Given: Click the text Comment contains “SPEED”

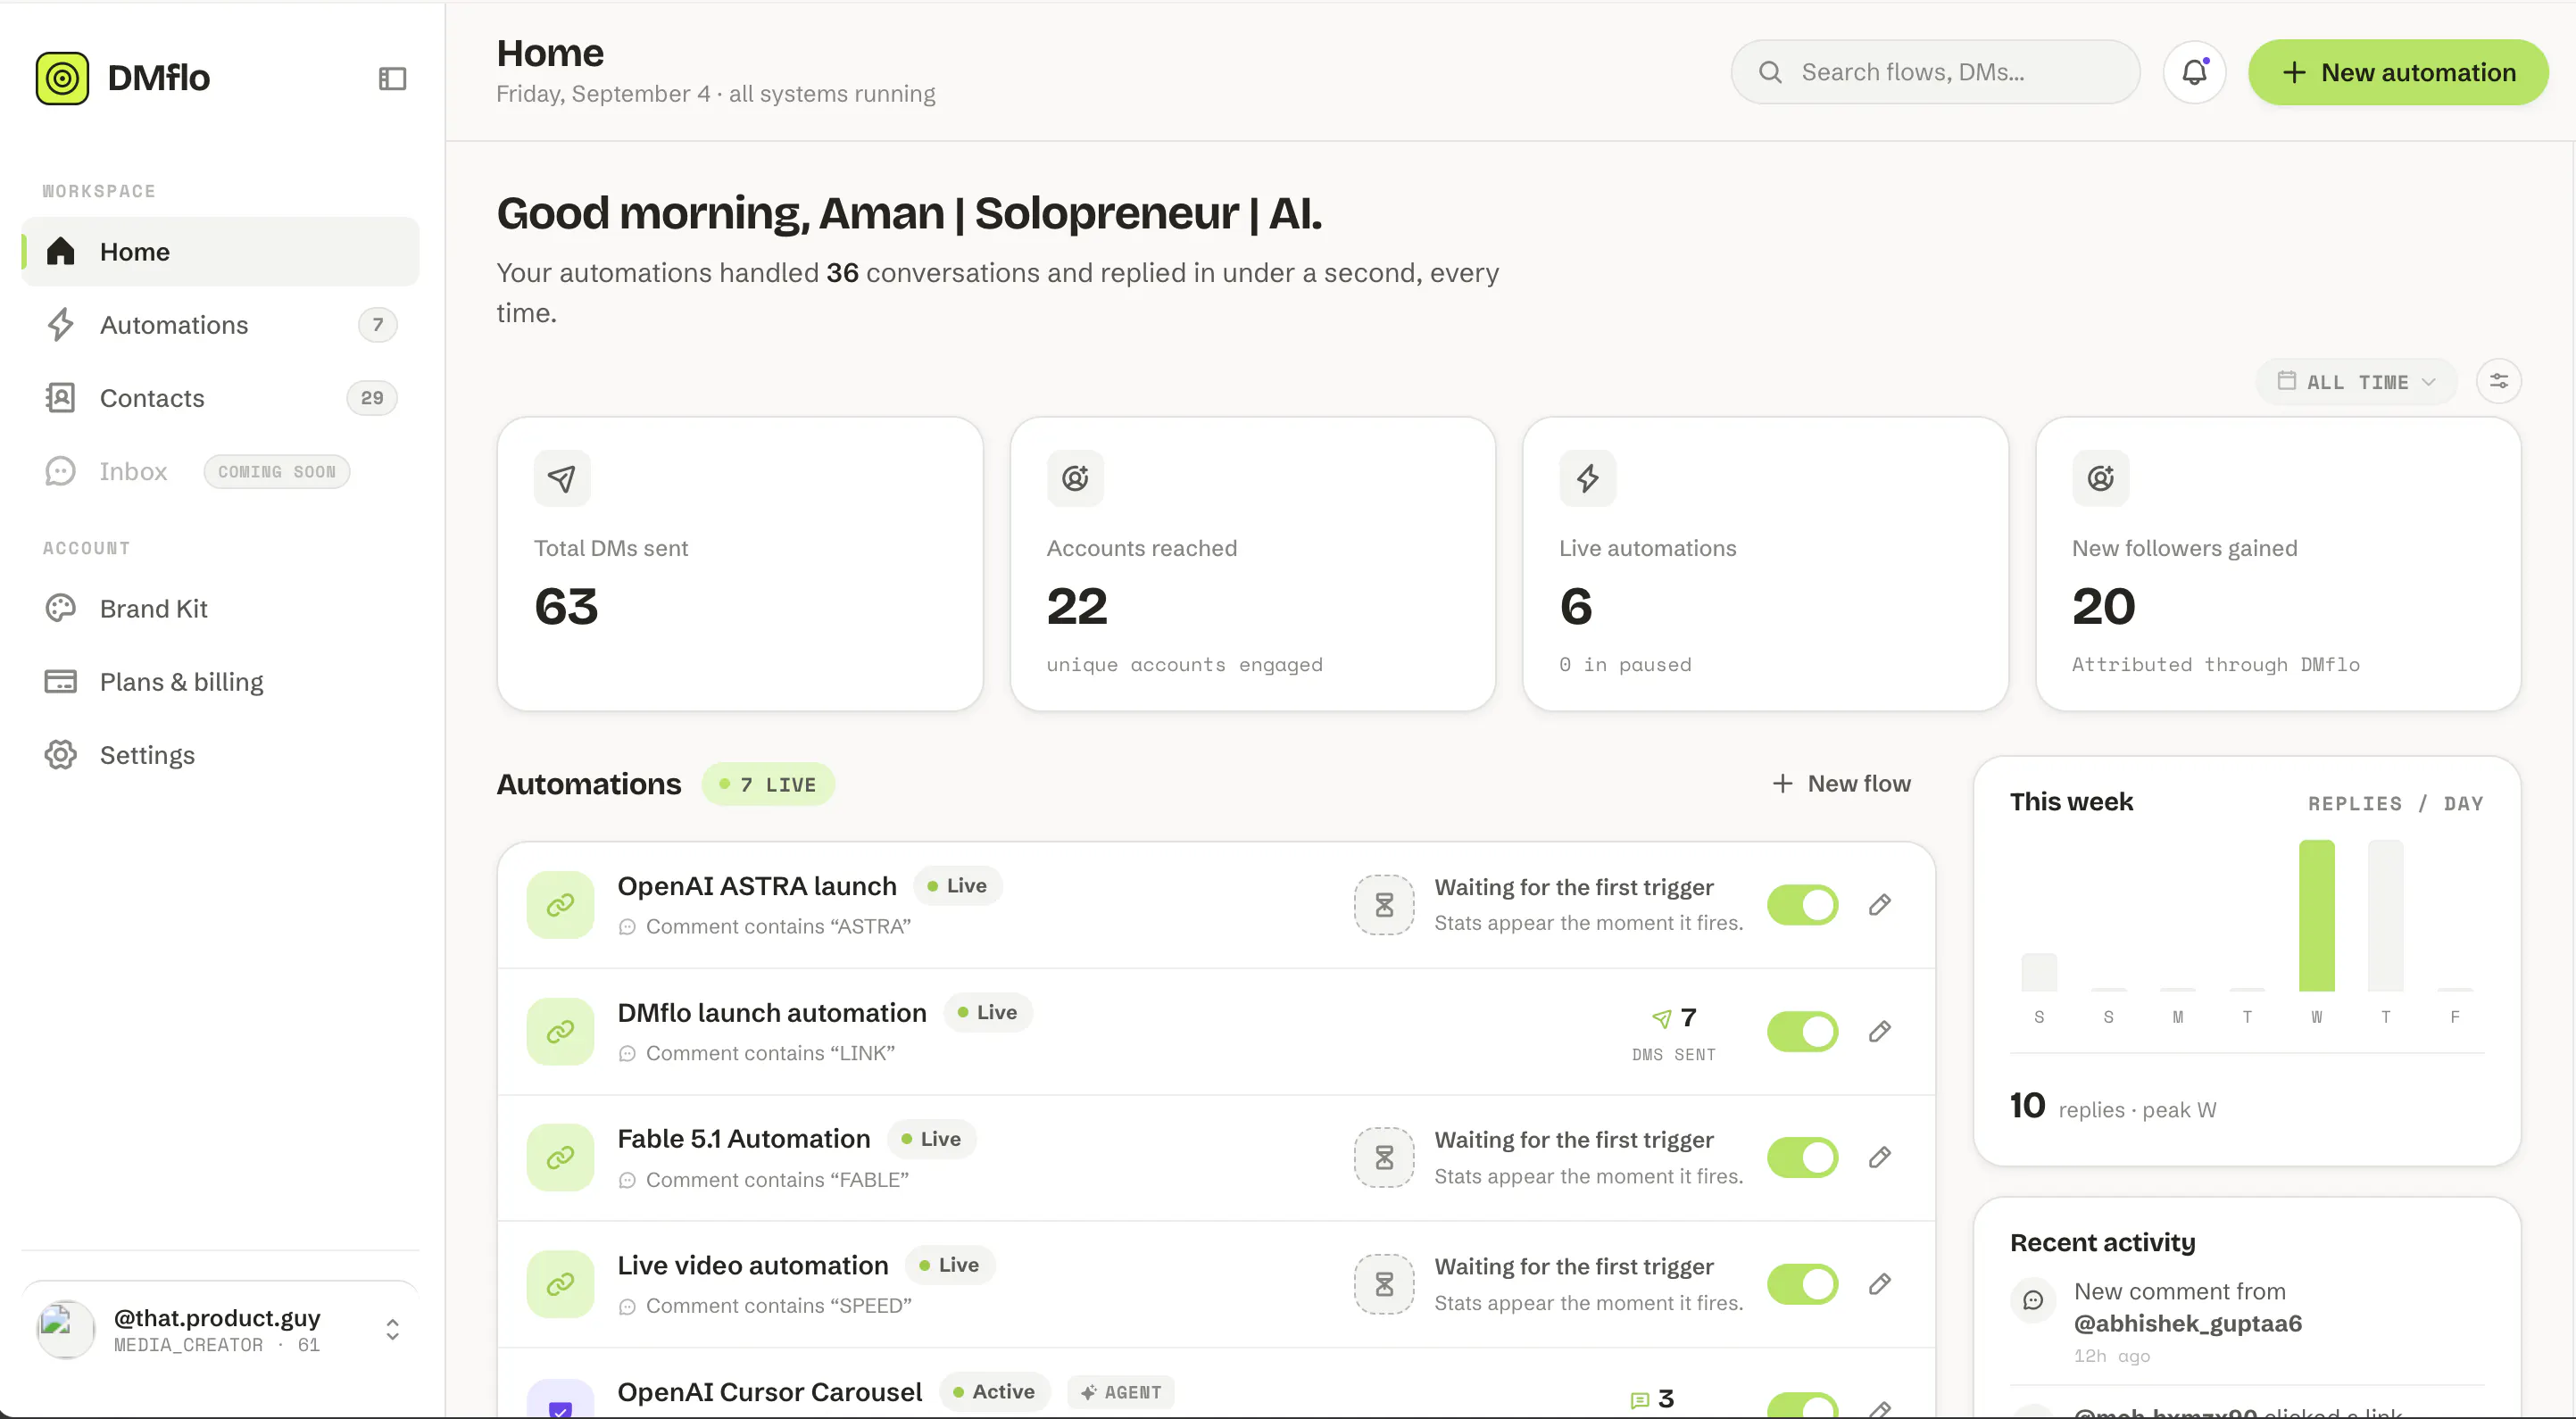Looking at the screenshot, I should click(779, 1306).
